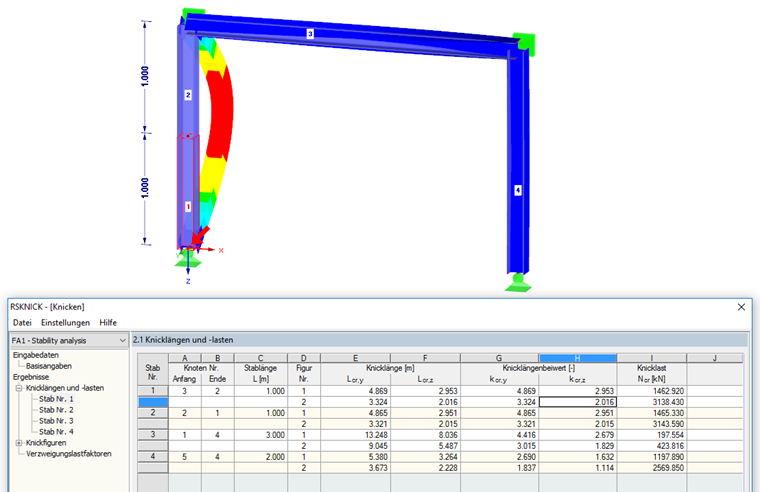The width and height of the screenshot is (760, 492).
Task: Click Knicklängenbeiwert cell 4.416
Action: 499,435
